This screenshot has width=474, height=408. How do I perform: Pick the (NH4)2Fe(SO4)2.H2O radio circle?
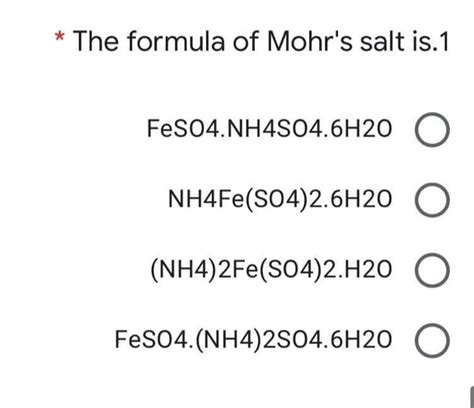(432, 270)
